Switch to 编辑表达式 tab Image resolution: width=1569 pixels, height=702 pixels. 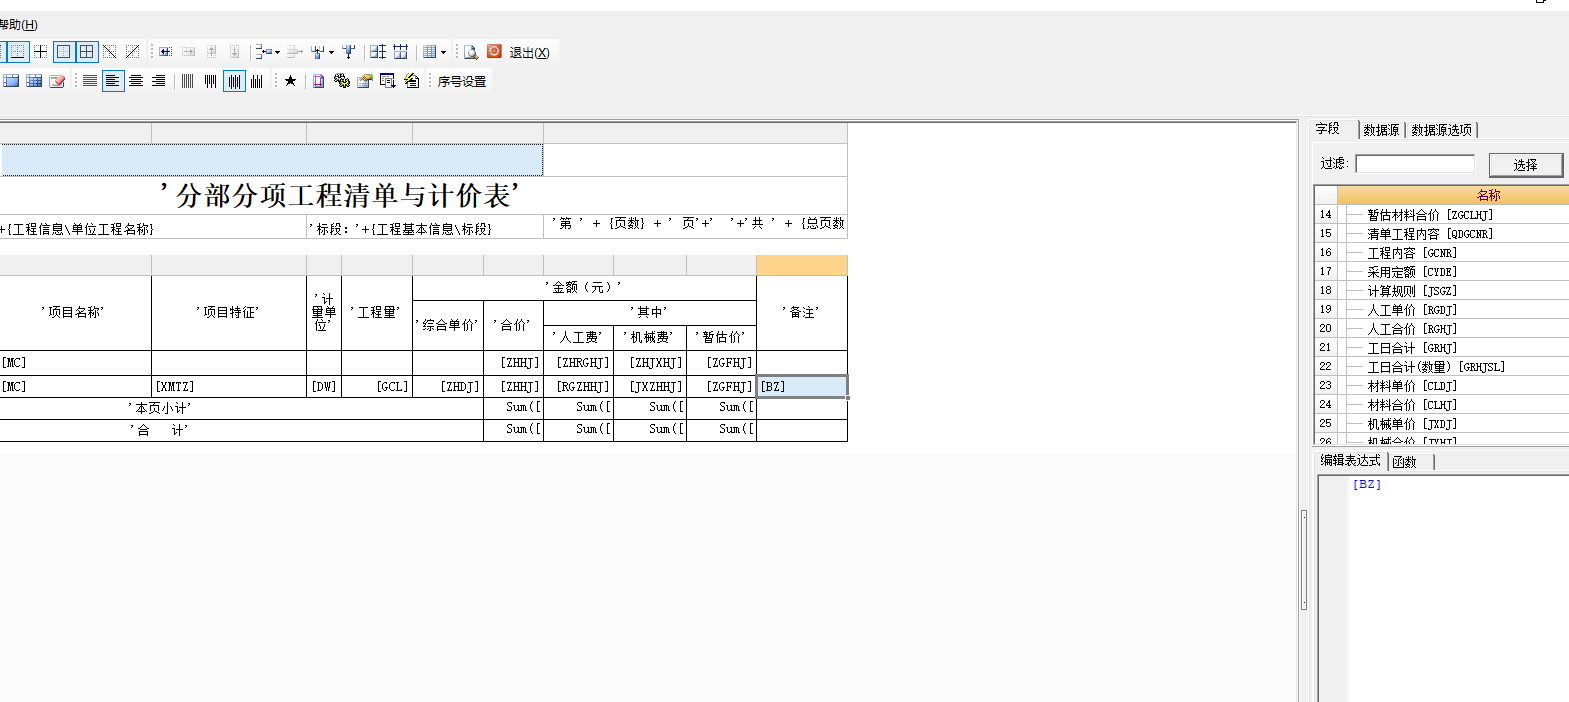[x=1350, y=461]
